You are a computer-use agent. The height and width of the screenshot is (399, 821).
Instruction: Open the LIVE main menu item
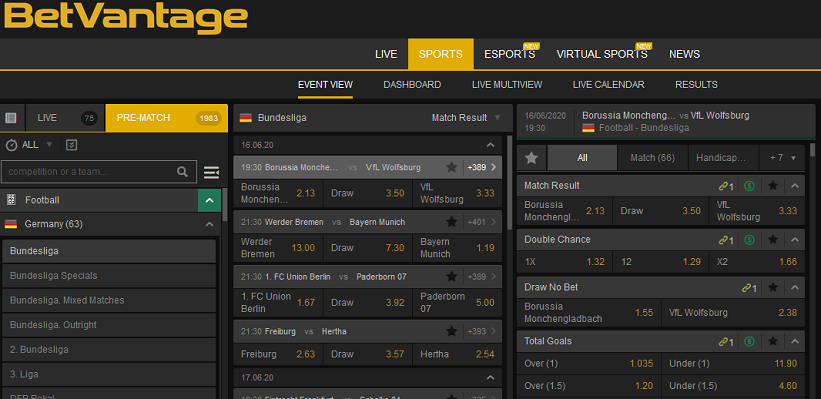point(386,54)
